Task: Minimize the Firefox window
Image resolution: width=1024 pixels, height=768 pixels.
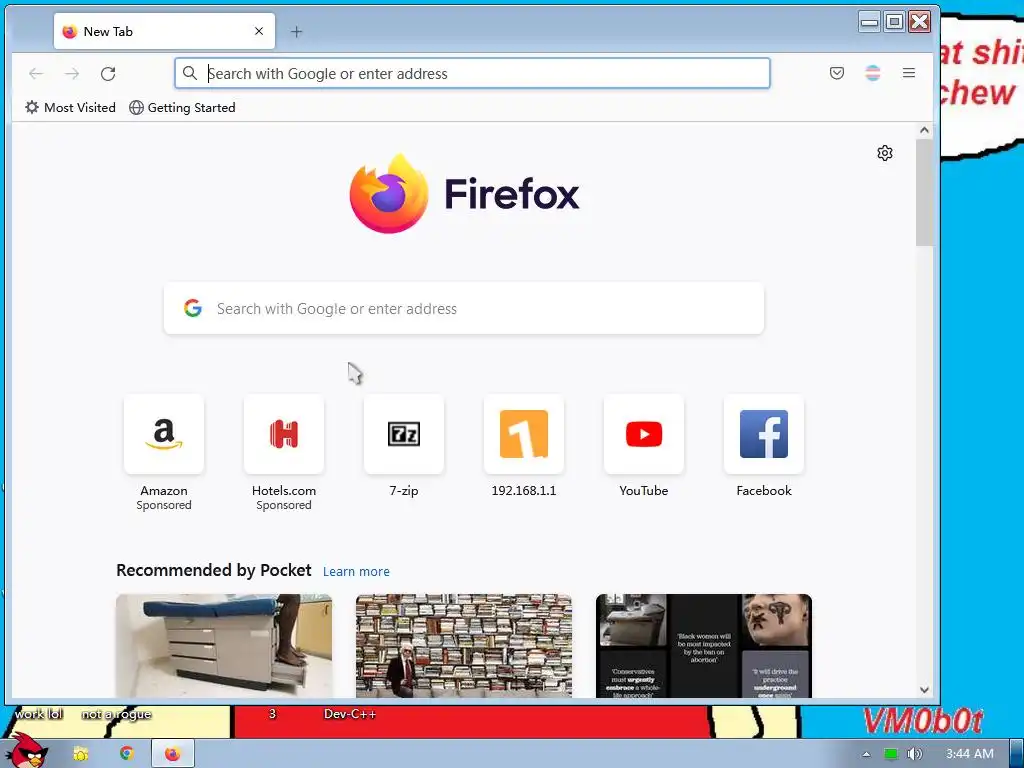Action: pos(869,22)
